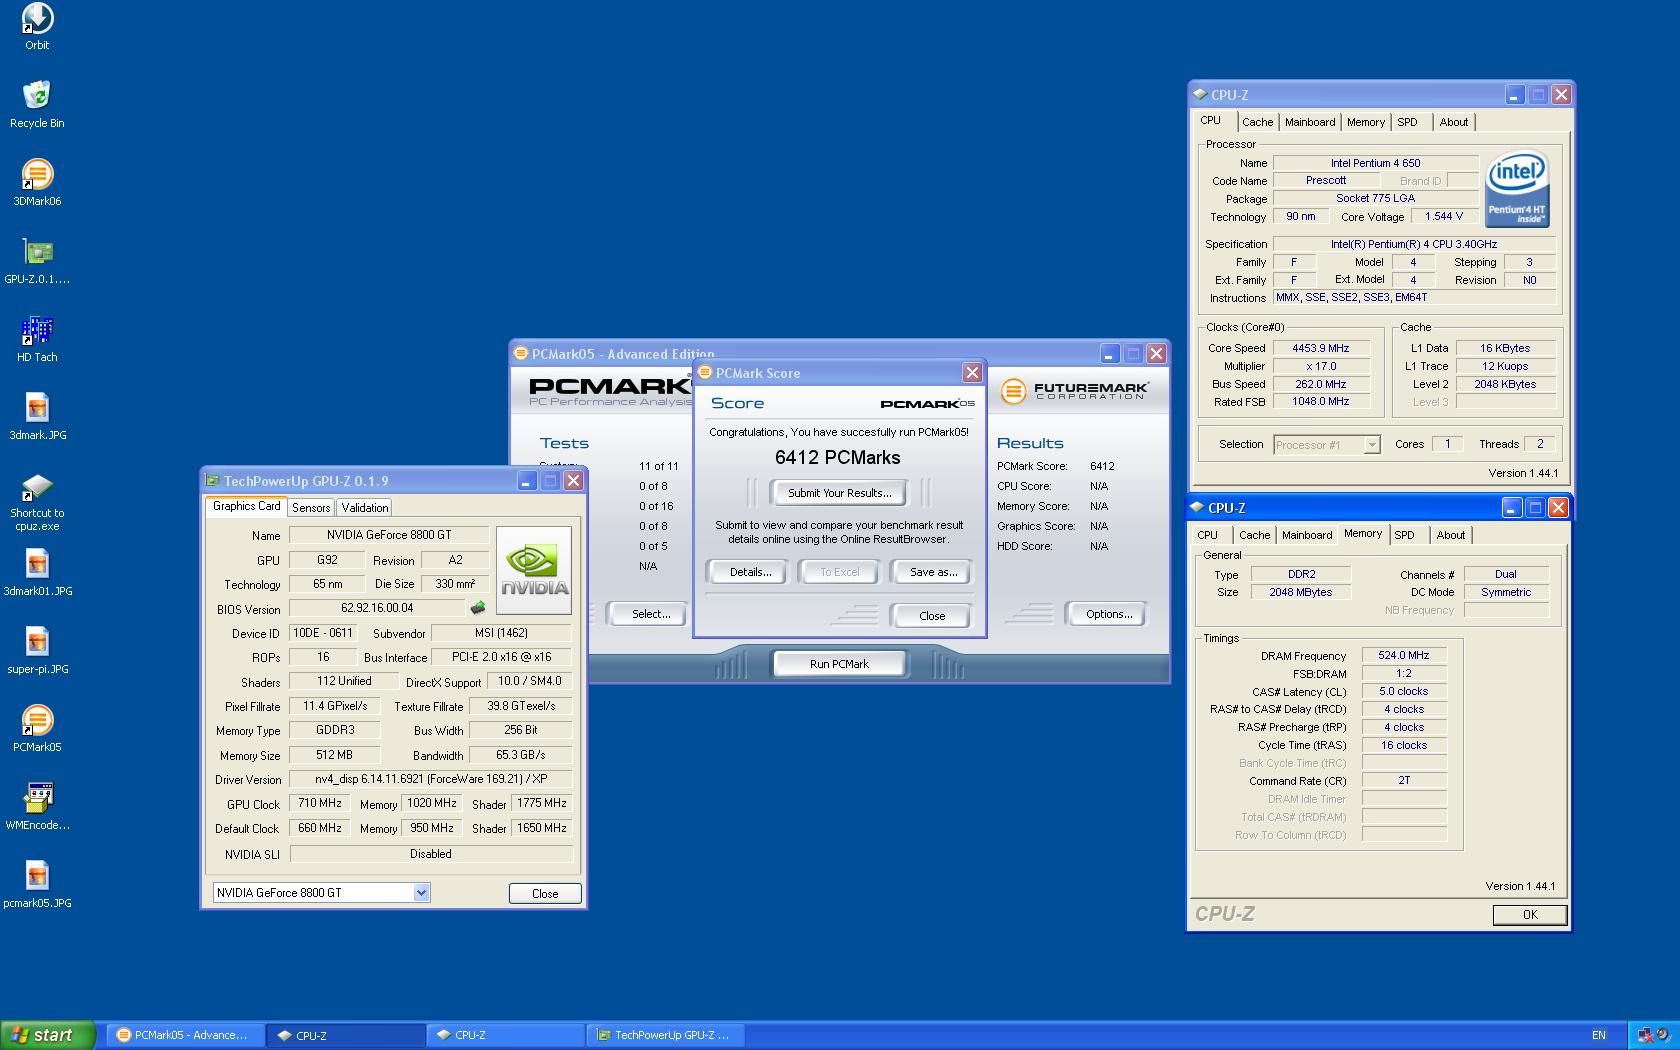Launch the 3DMark06 desktop shortcut
This screenshot has height=1050, width=1680.
point(37,182)
